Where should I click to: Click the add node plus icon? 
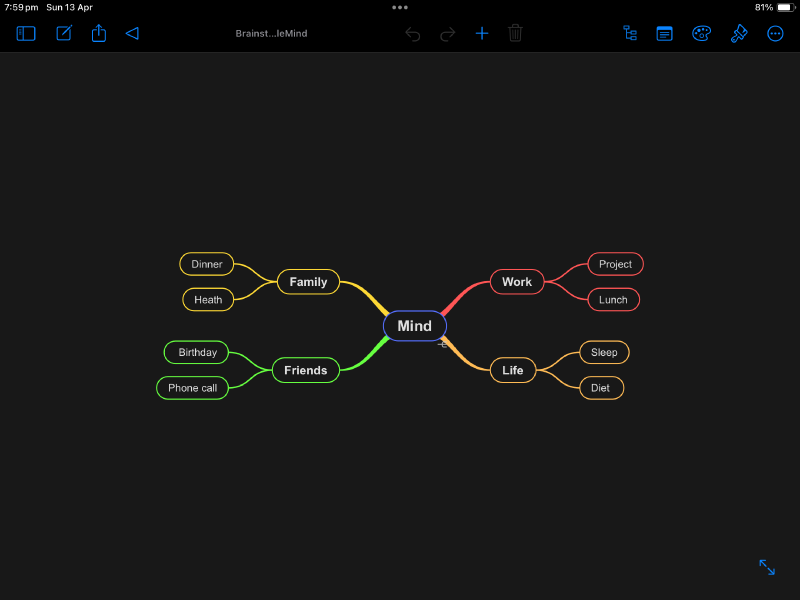point(481,33)
